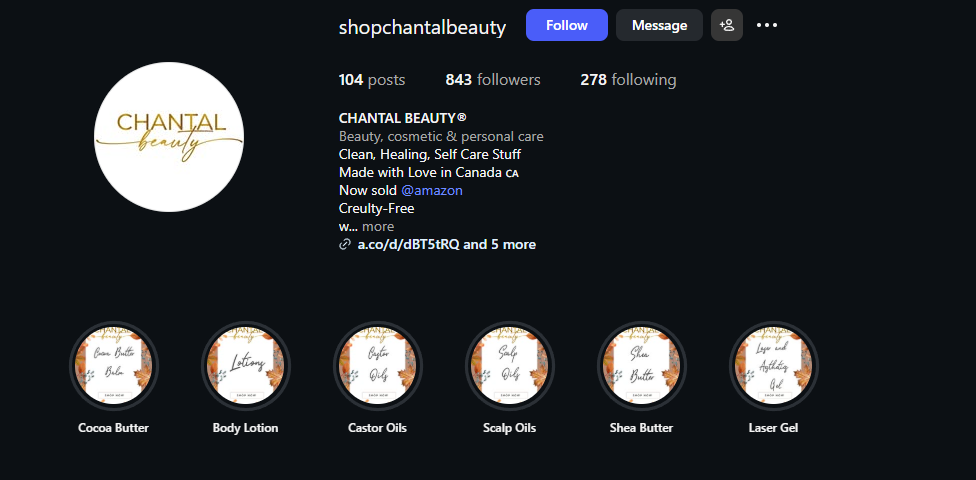Click the shopchantalbeauty username heading
Screen dimensions: 976x480
pos(422,27)
